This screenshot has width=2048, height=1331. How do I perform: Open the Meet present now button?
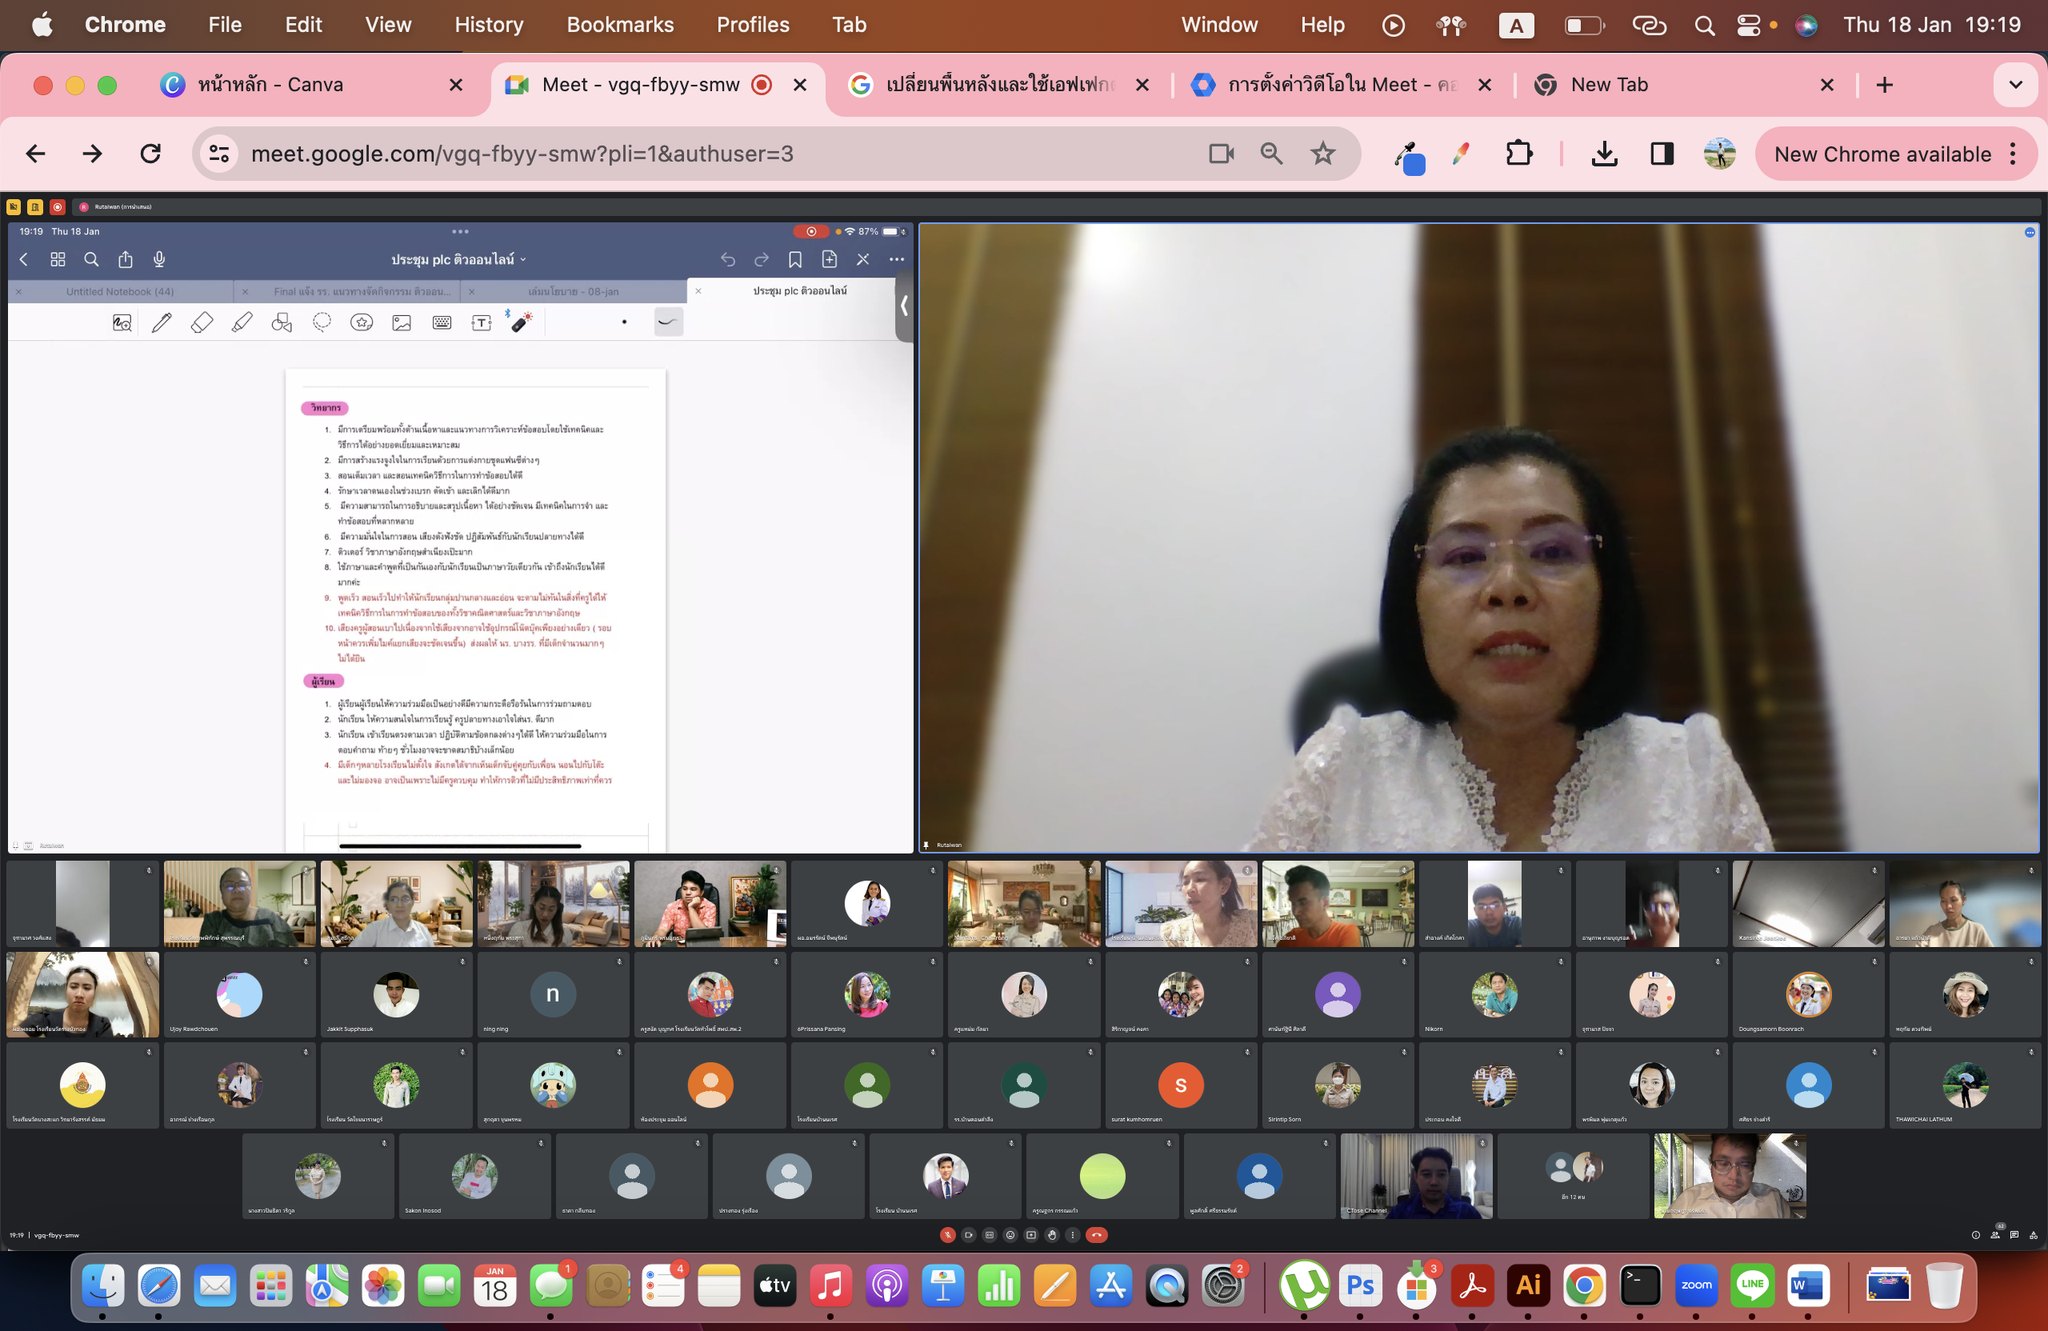coord(1031,1235)
